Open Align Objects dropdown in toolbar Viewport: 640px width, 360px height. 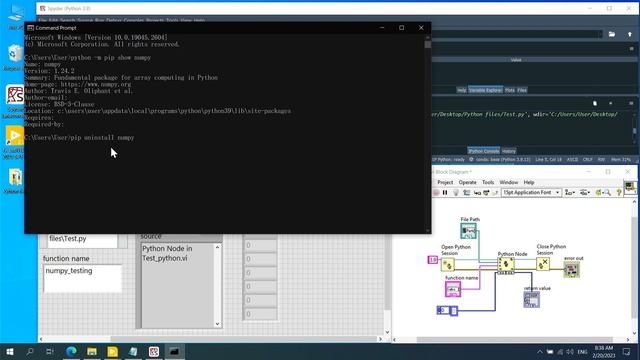[570, 192]
